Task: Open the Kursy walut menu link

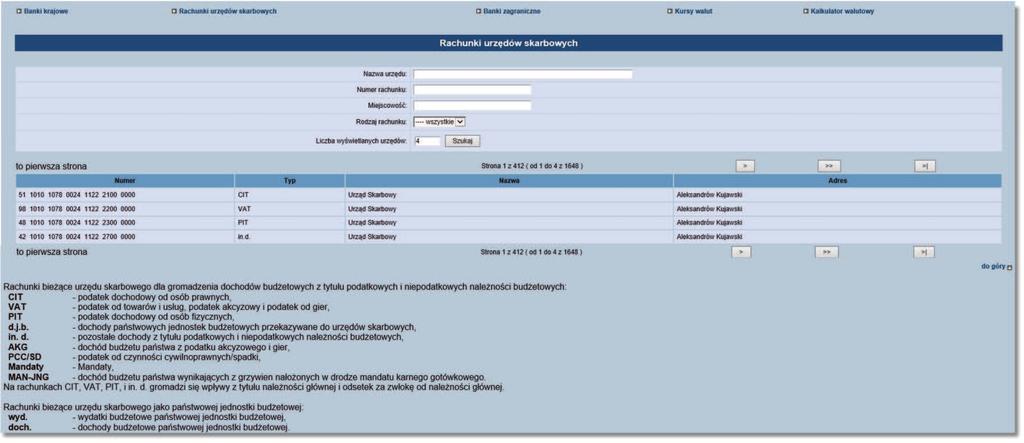Action: click(694, 11)
